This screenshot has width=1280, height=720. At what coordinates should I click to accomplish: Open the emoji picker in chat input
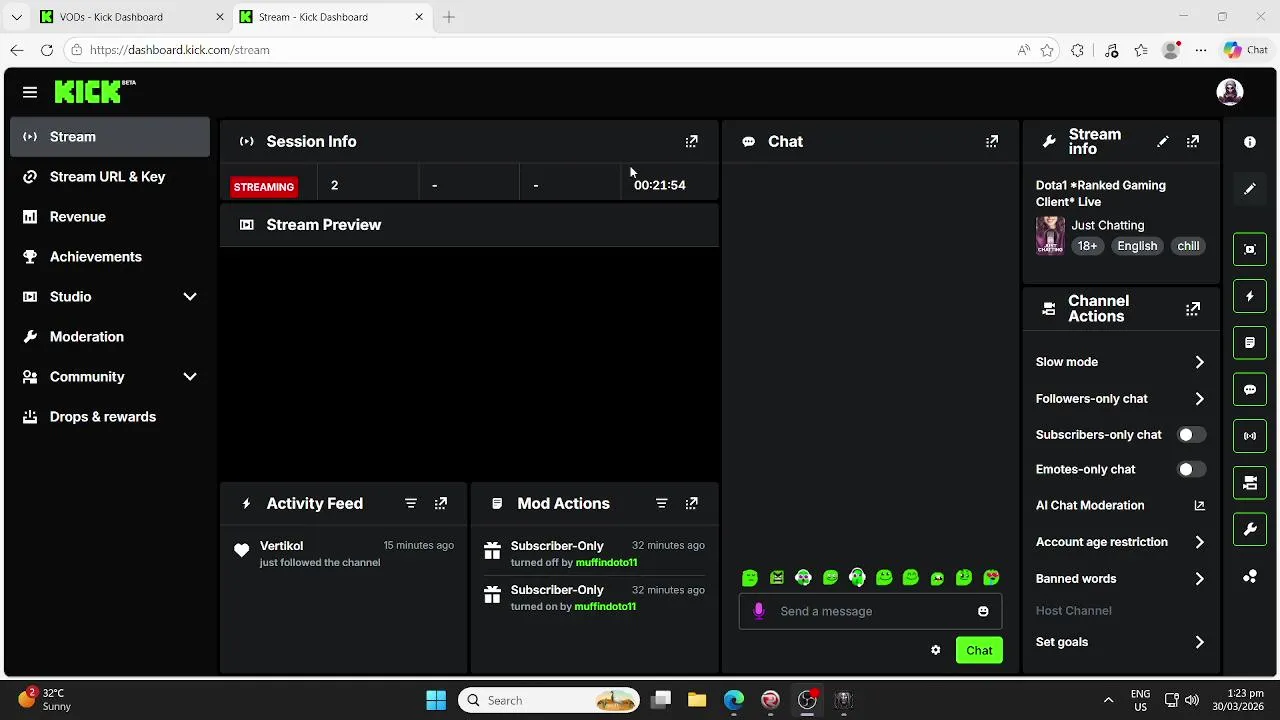pos(983,611)
